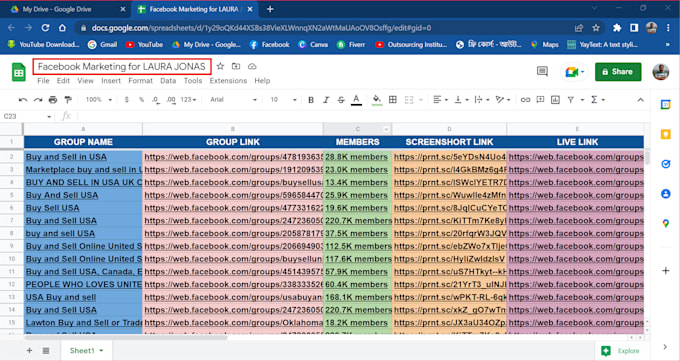This screenshot has width=680, height=361.
Task: Format as percent icon
Action: click(x=141, y=100)
